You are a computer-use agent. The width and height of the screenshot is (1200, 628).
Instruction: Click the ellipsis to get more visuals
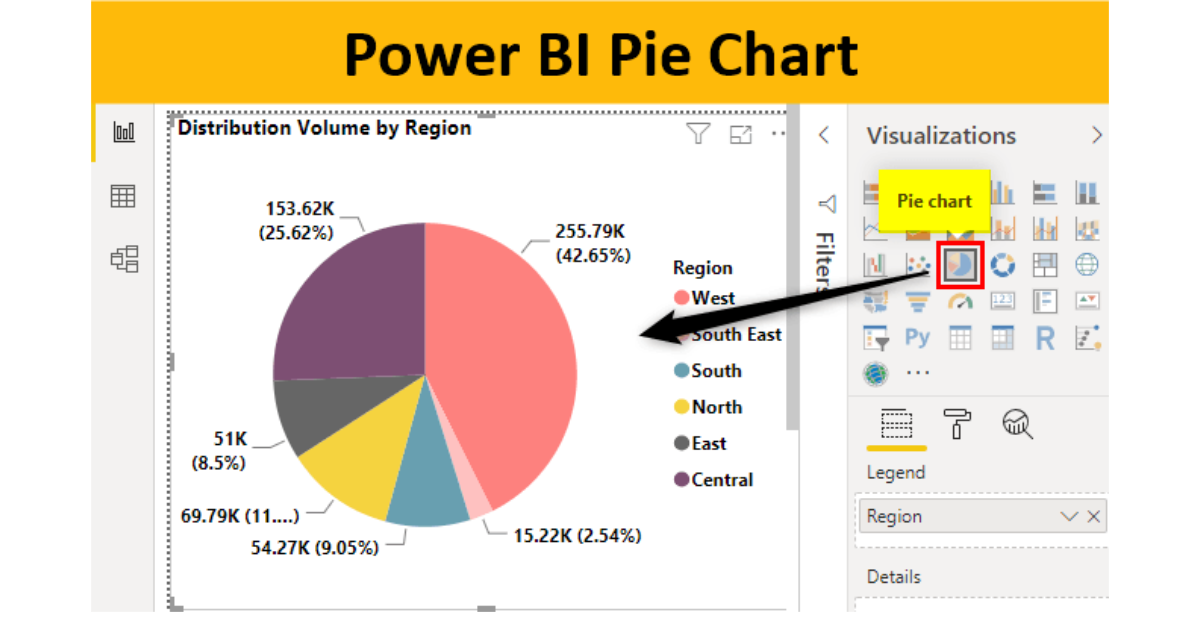point(917,372)
